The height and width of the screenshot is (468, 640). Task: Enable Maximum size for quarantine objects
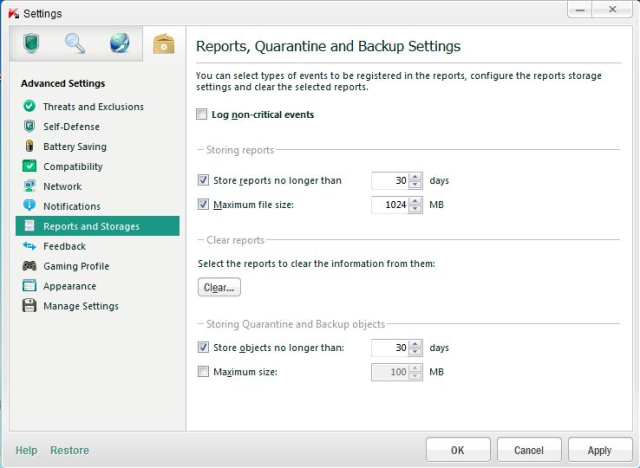(x=203, y=372)
